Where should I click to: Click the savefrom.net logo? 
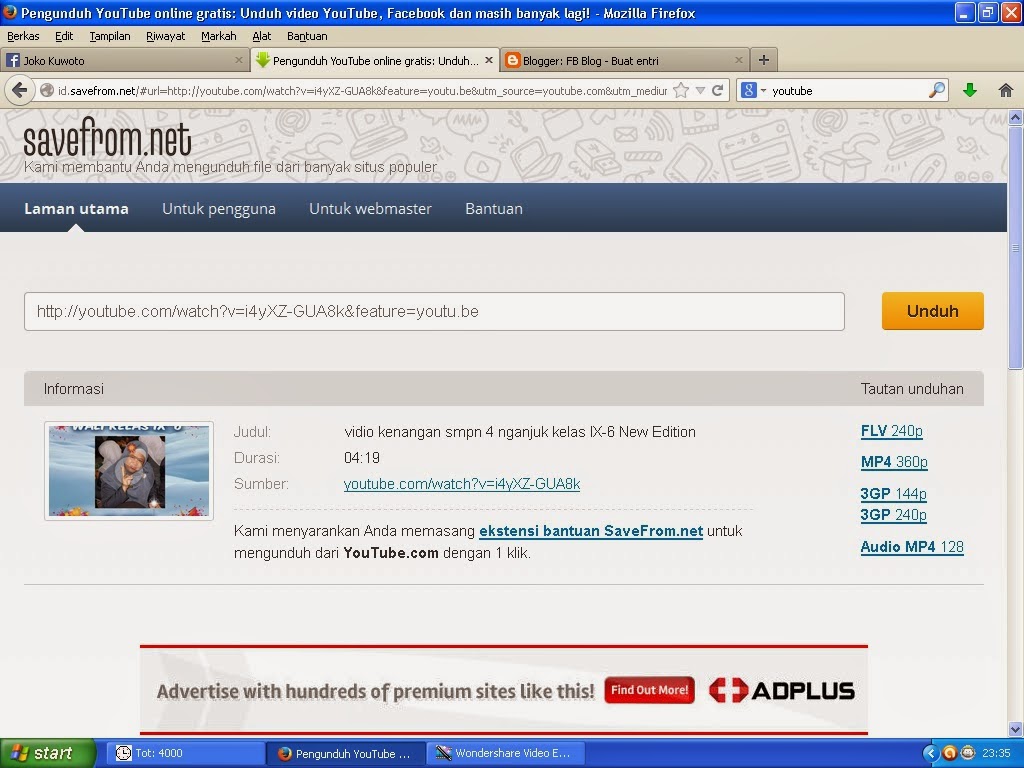[x=107, y=138]
